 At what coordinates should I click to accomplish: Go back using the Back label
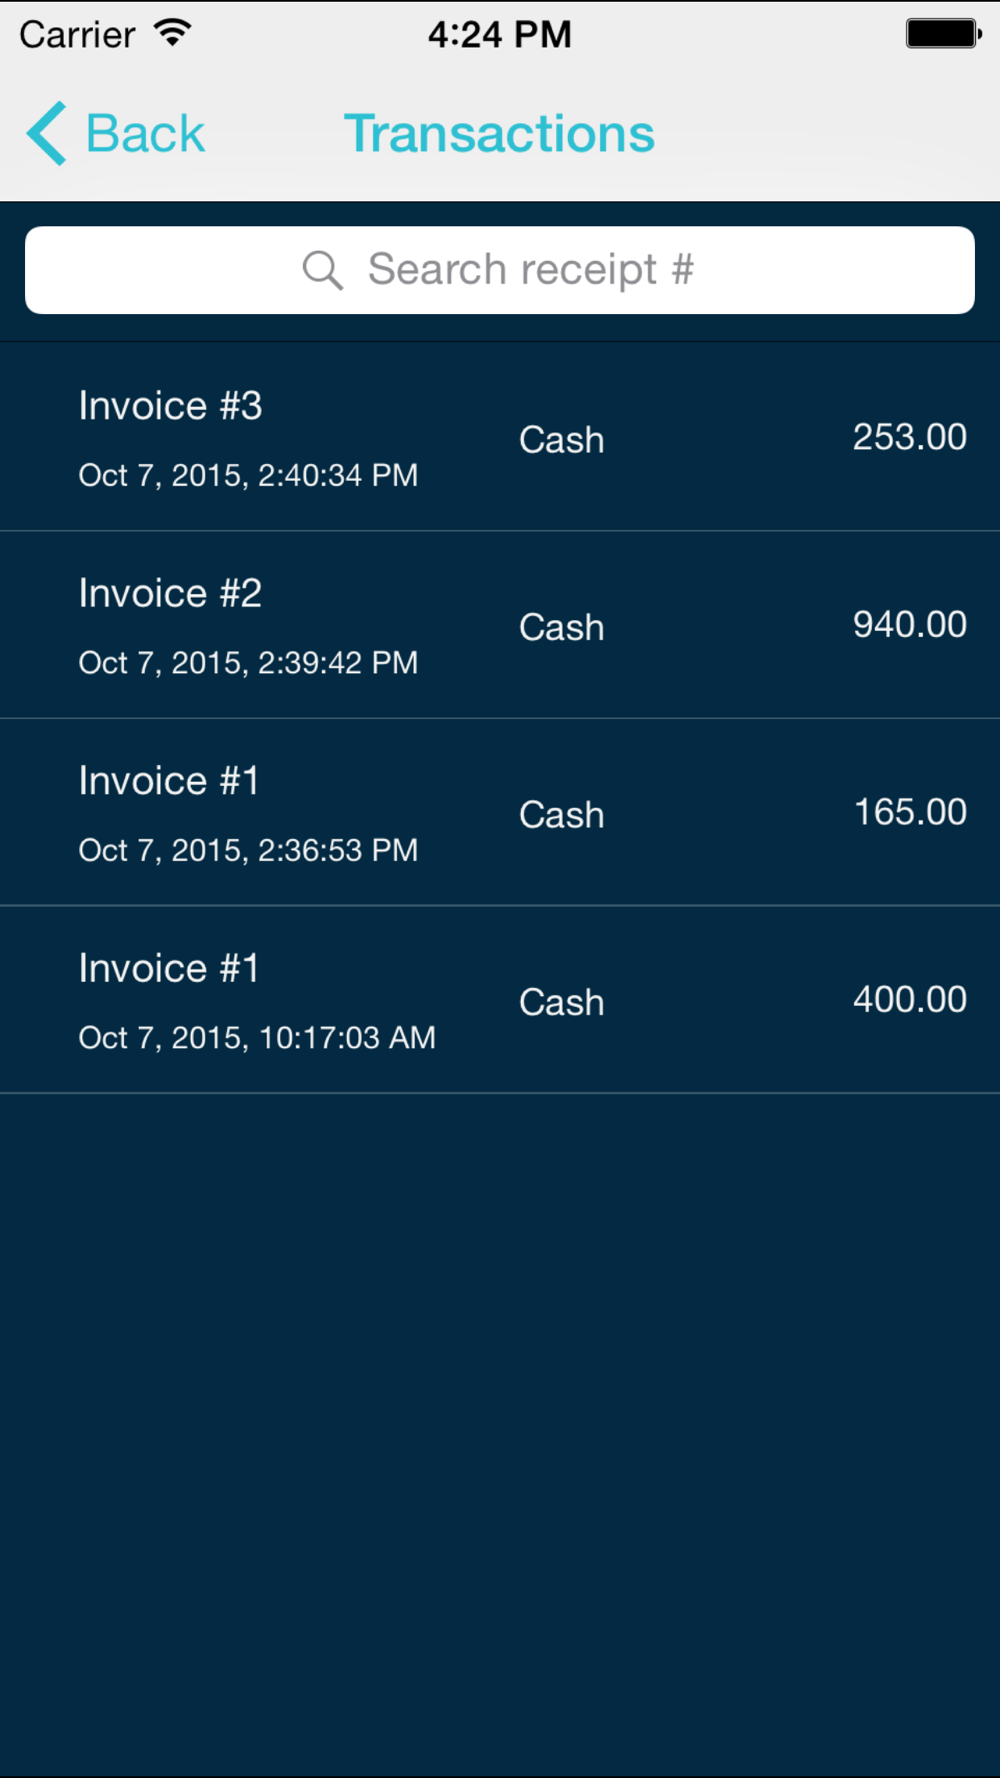point(145,133)
